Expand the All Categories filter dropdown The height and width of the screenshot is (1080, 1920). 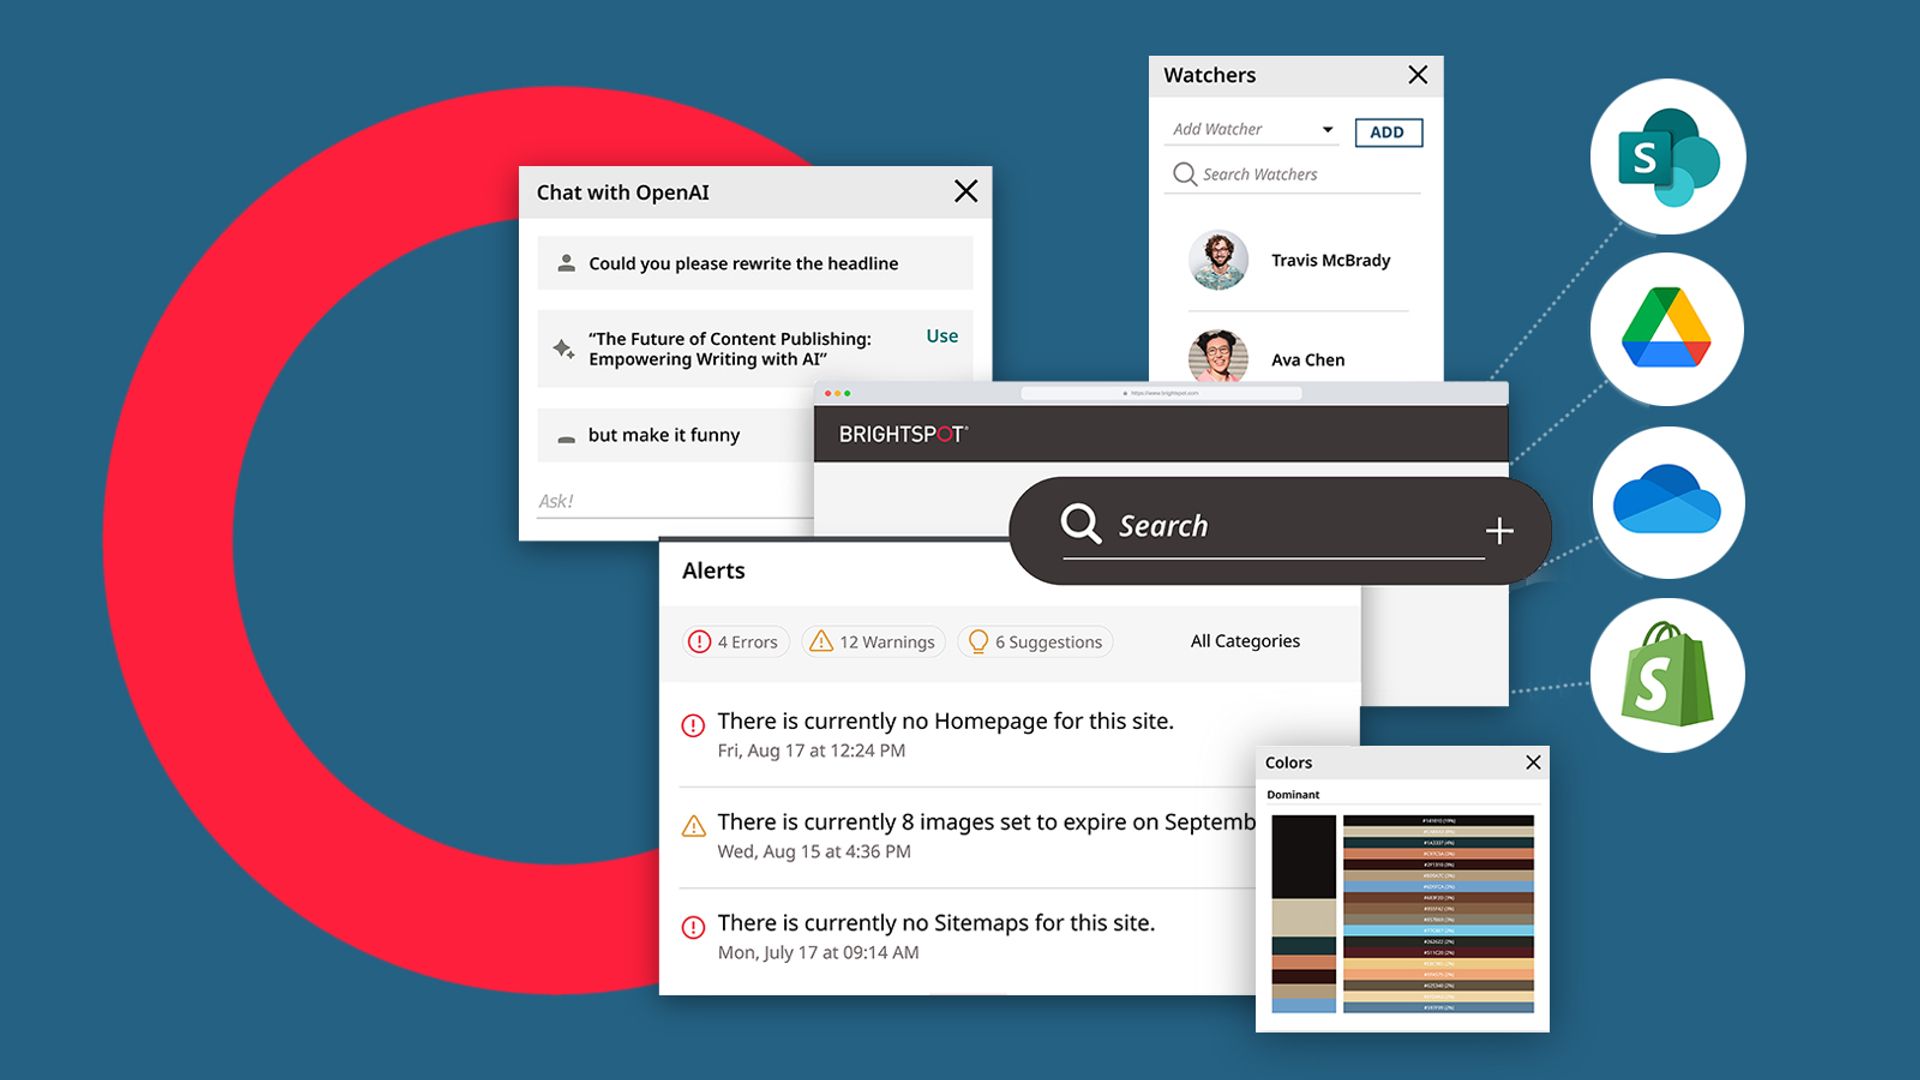coord(1242,640)
